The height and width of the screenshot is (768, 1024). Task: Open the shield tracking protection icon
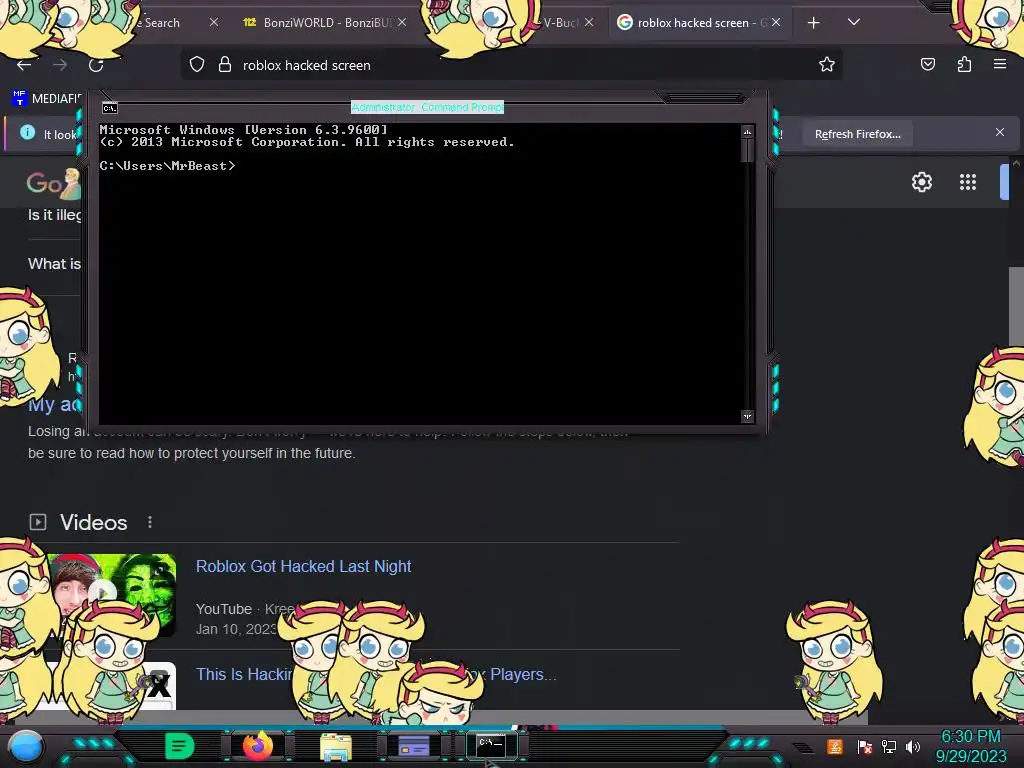(x=197, y=64)
